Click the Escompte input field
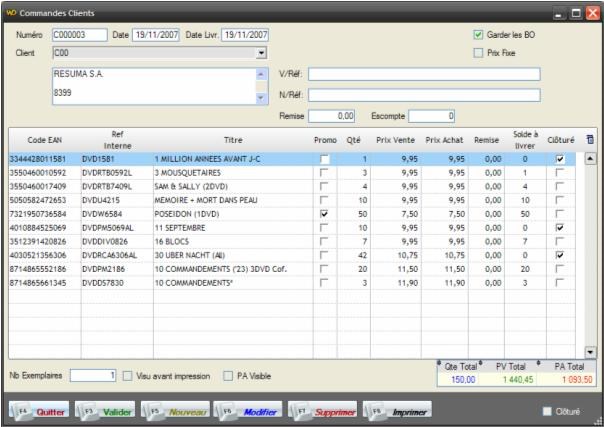 click(431, 116)
